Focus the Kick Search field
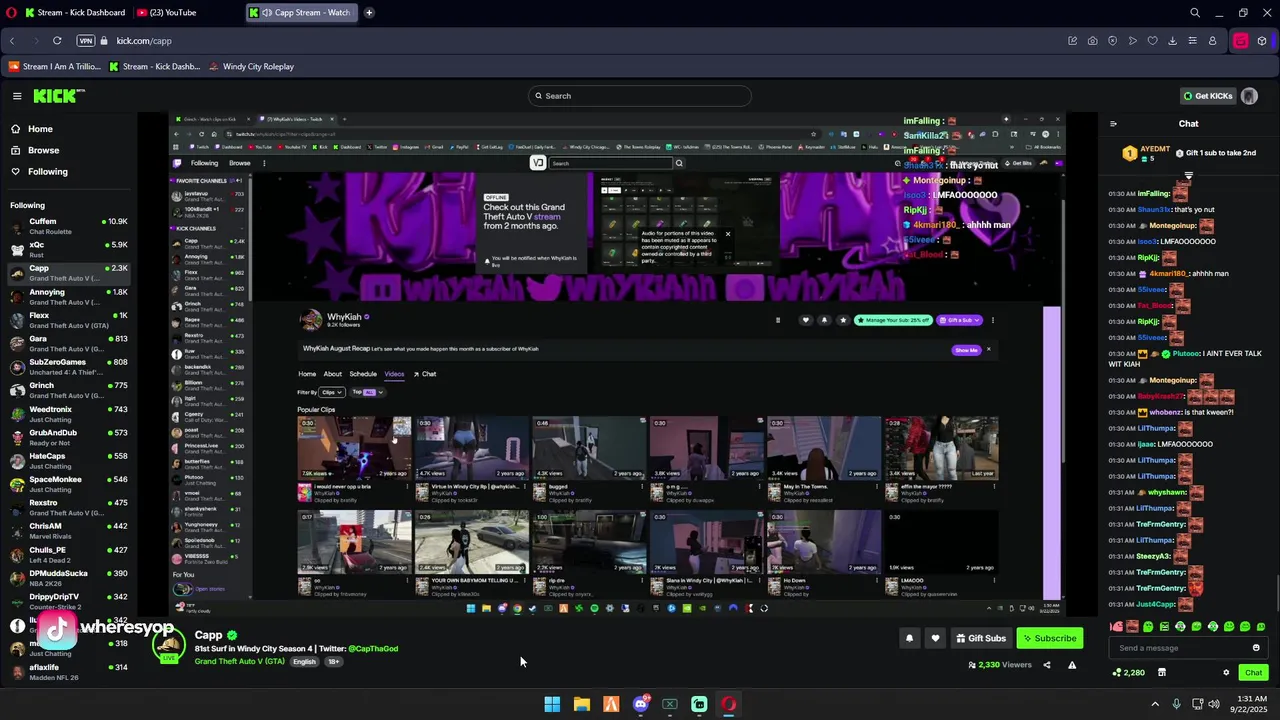Image resolution: width=1280 pixels, height=720 pixels. 640,96
